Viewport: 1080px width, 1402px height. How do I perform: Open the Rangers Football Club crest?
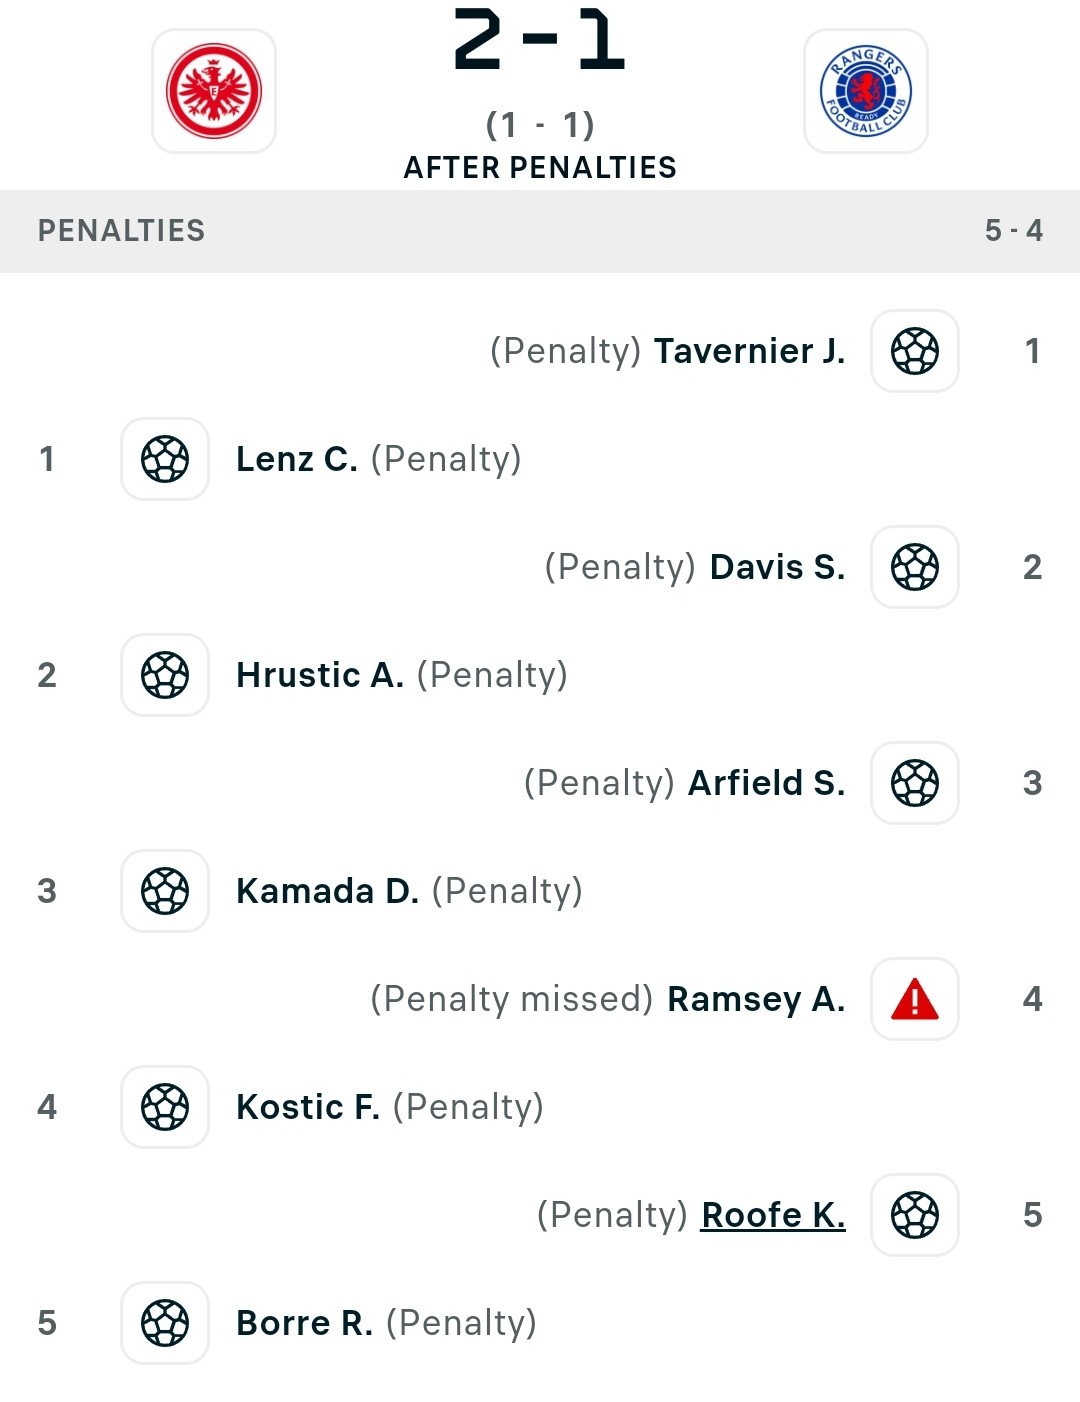click(x=866, y=91)
